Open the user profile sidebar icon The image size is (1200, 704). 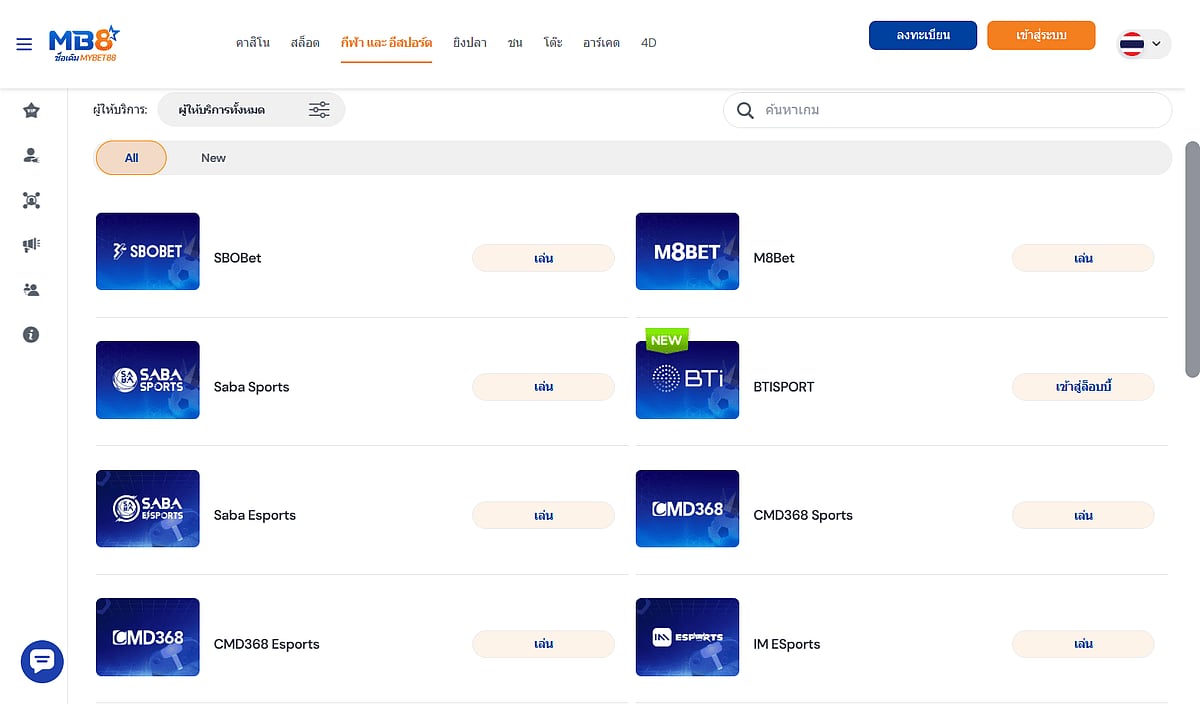pos(31,155)
